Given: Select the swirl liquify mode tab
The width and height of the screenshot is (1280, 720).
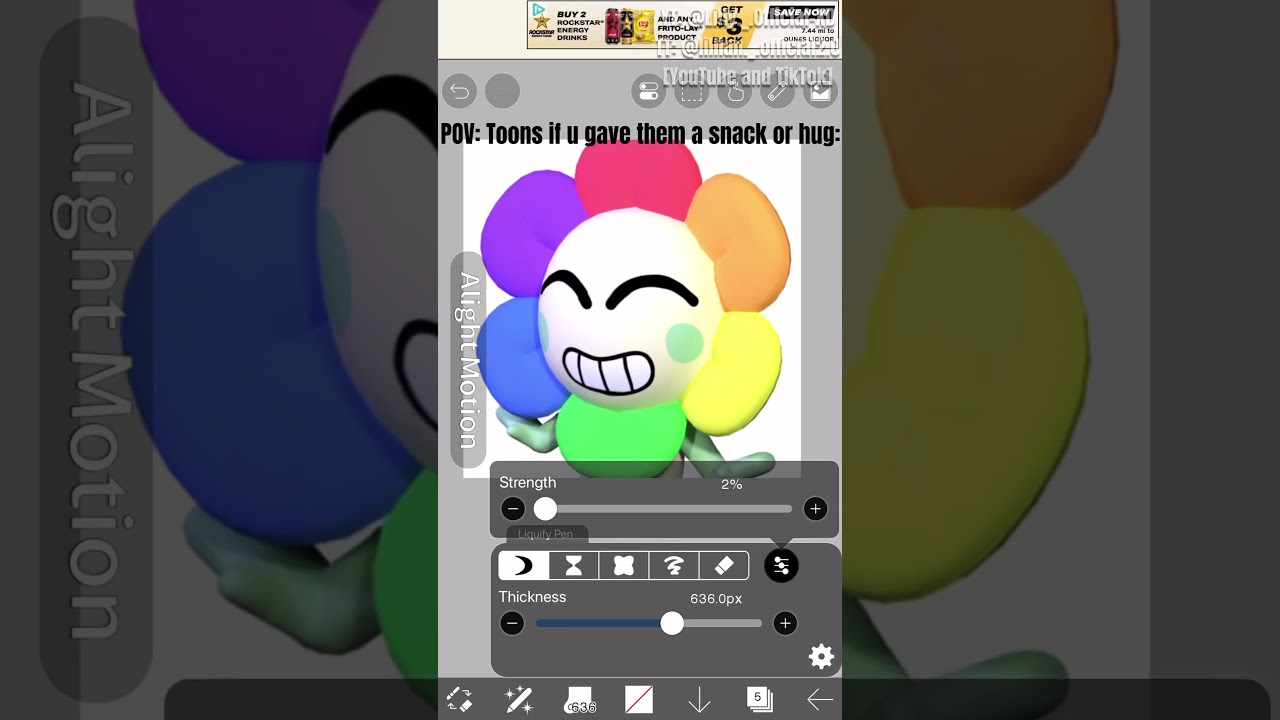Looking at the screenshot, I should tap(674, 566).
